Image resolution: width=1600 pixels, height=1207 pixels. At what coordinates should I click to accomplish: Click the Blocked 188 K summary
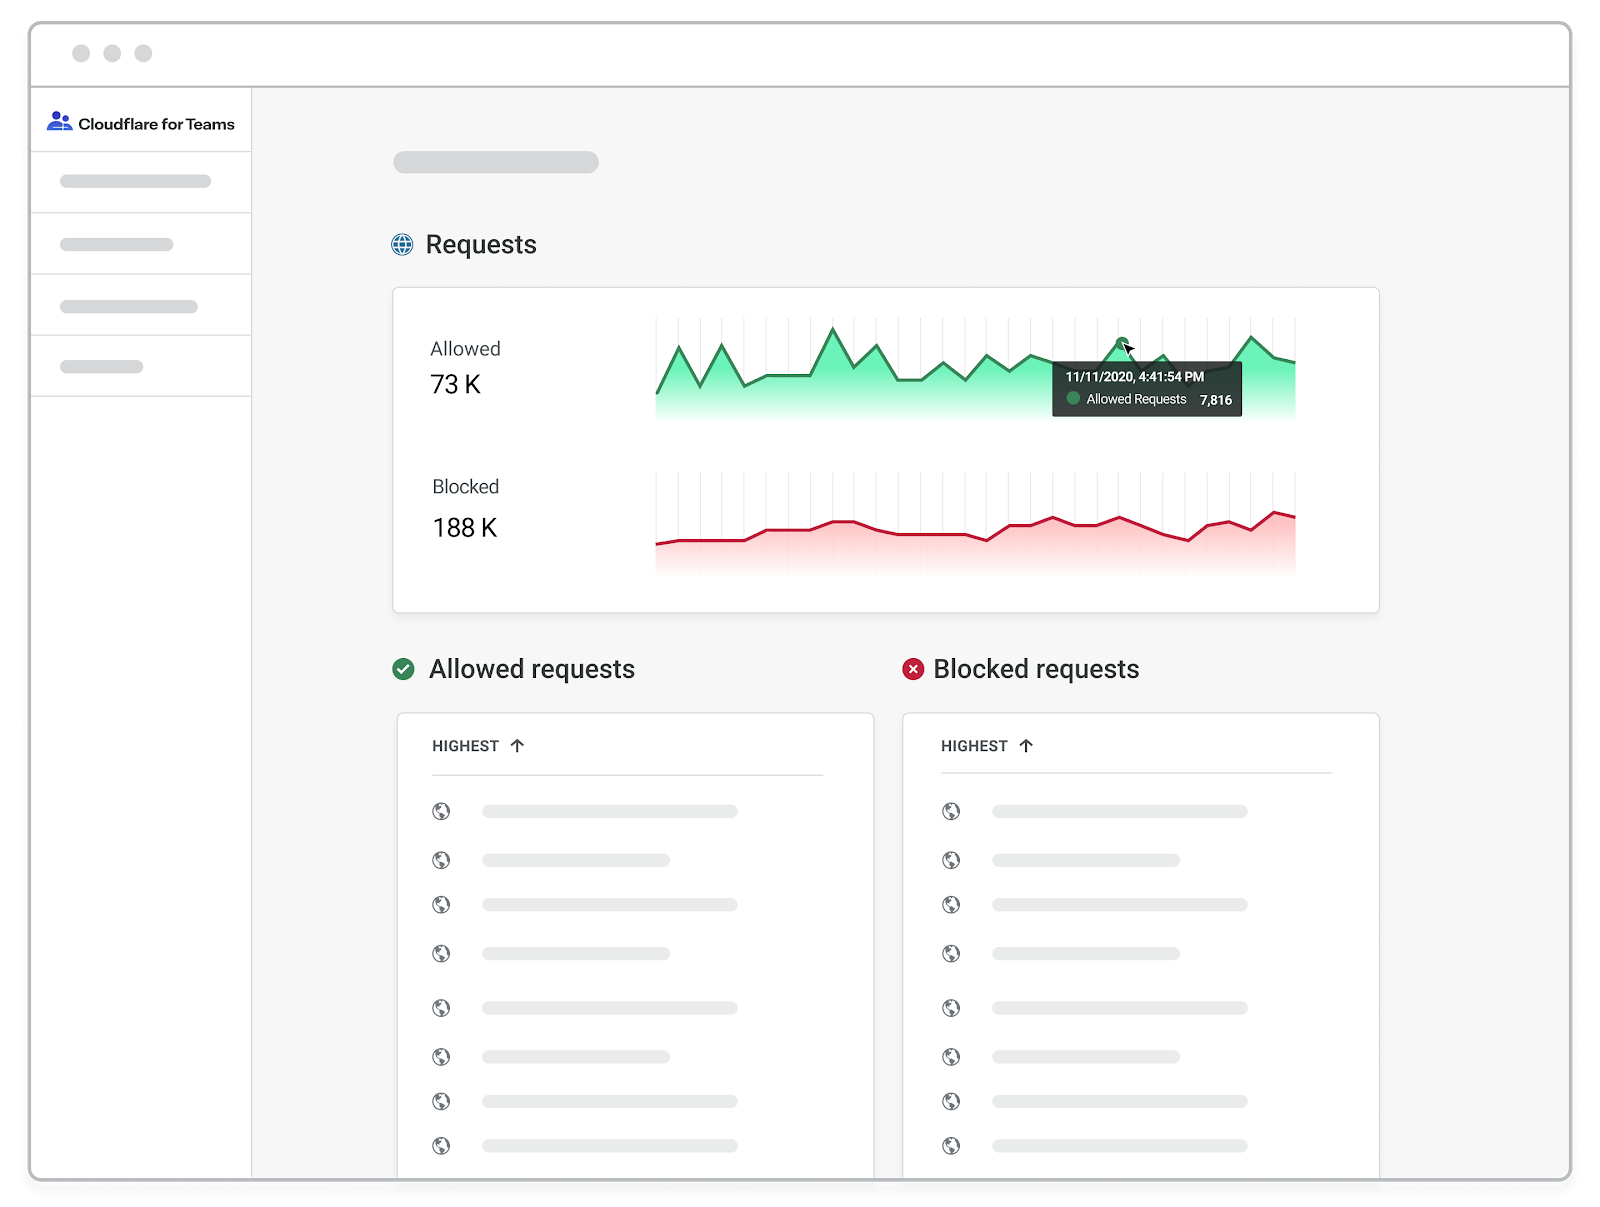pyautogui.click(x=465, y=509)
